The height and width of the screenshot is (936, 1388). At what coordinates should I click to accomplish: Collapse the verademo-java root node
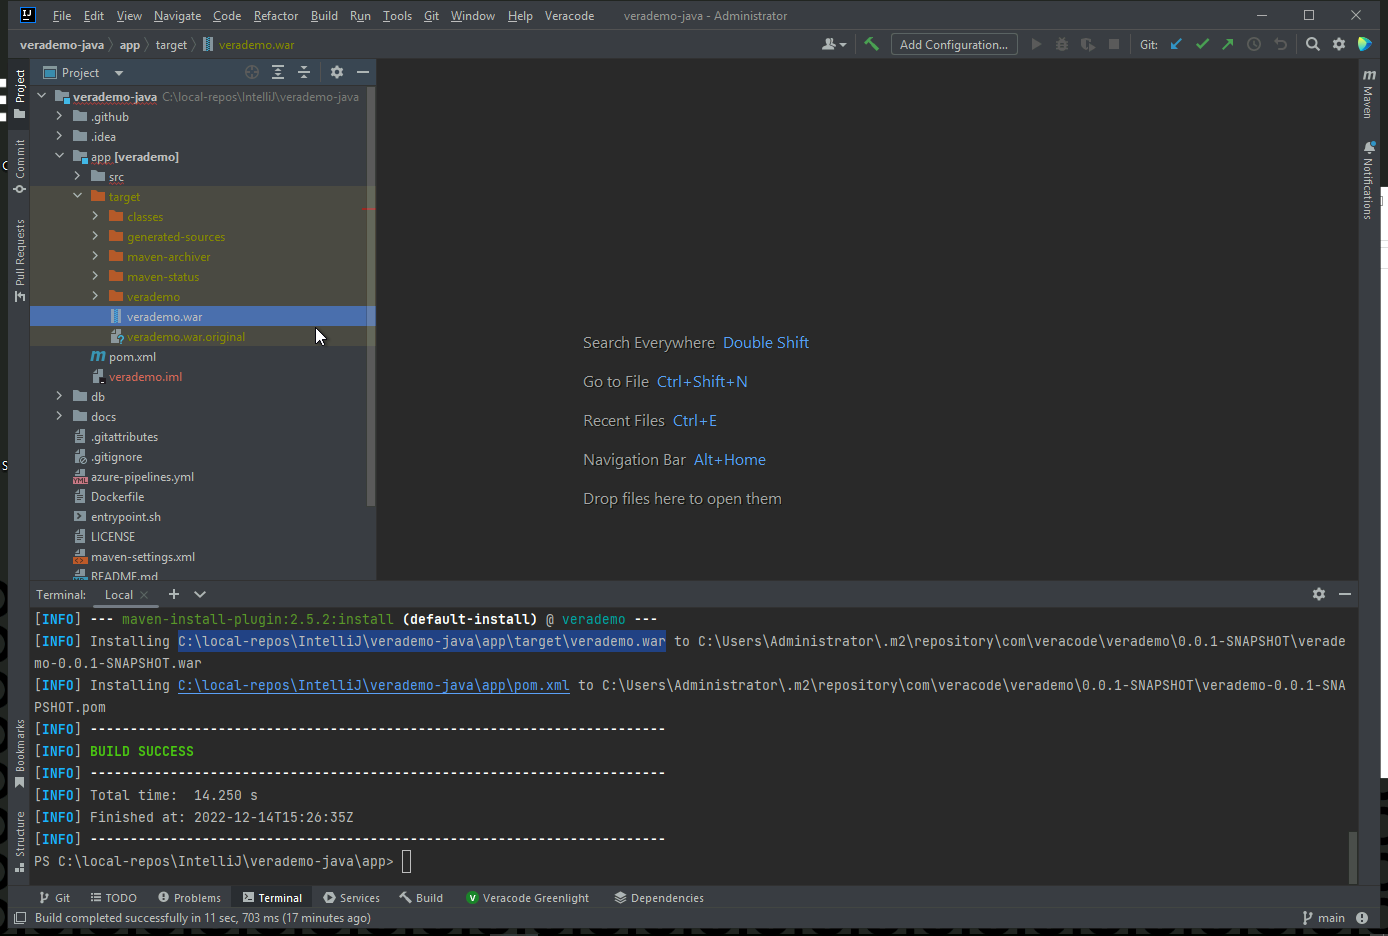pyautogui.click(x=41, y=96)
